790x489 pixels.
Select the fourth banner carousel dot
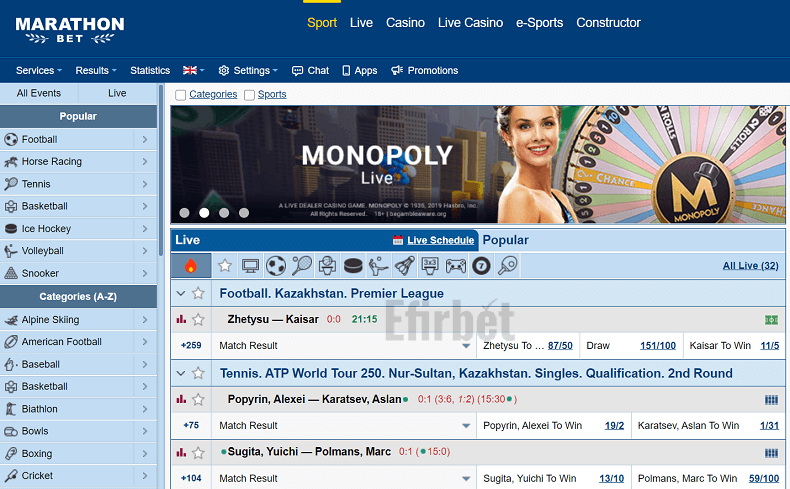244,213
